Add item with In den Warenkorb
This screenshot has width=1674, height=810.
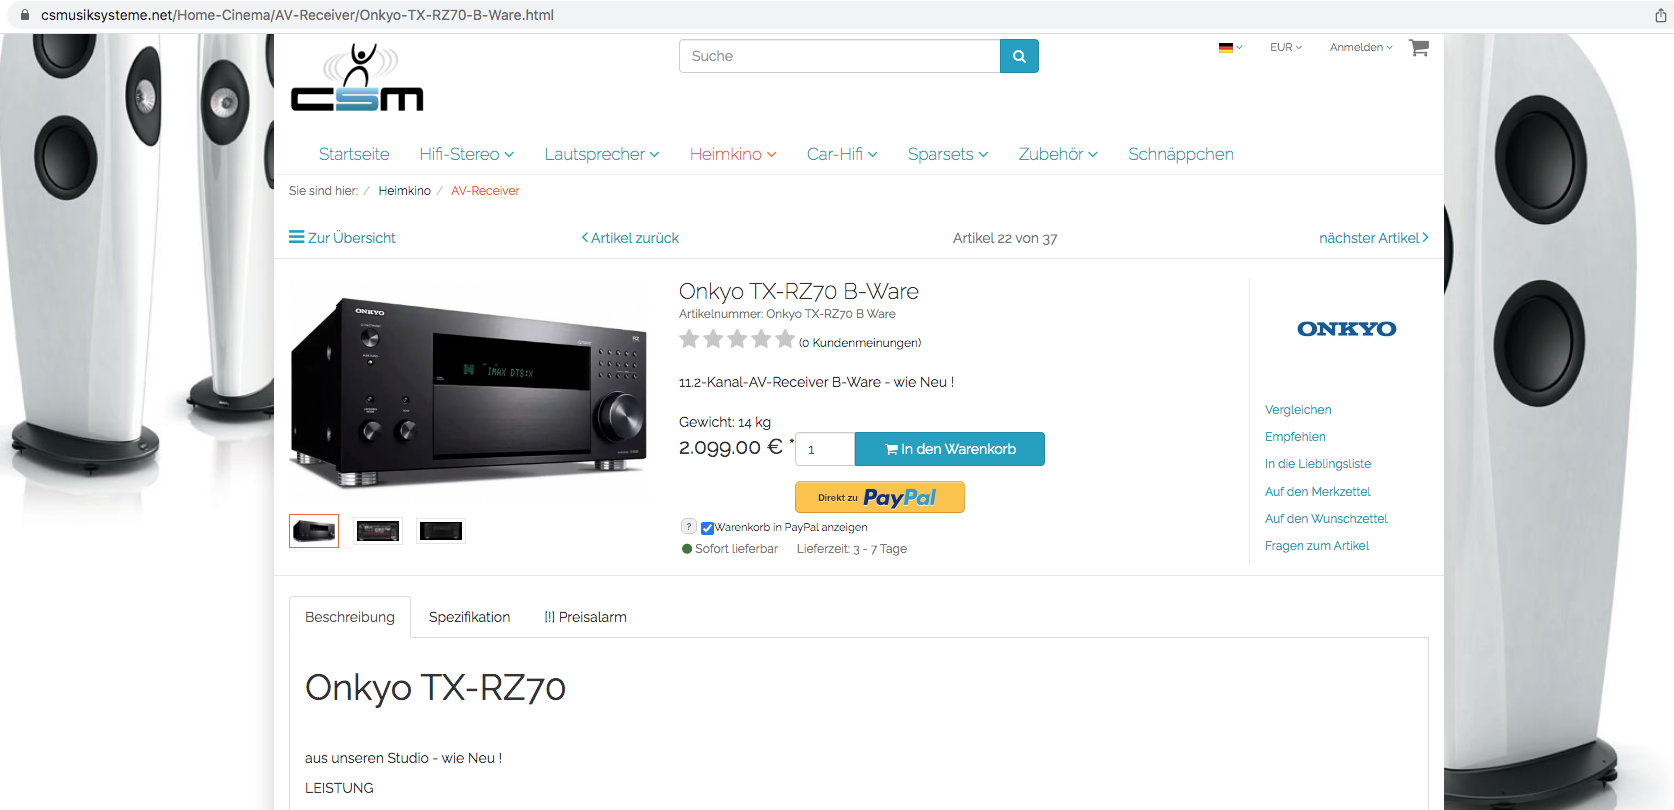(950, 449)
